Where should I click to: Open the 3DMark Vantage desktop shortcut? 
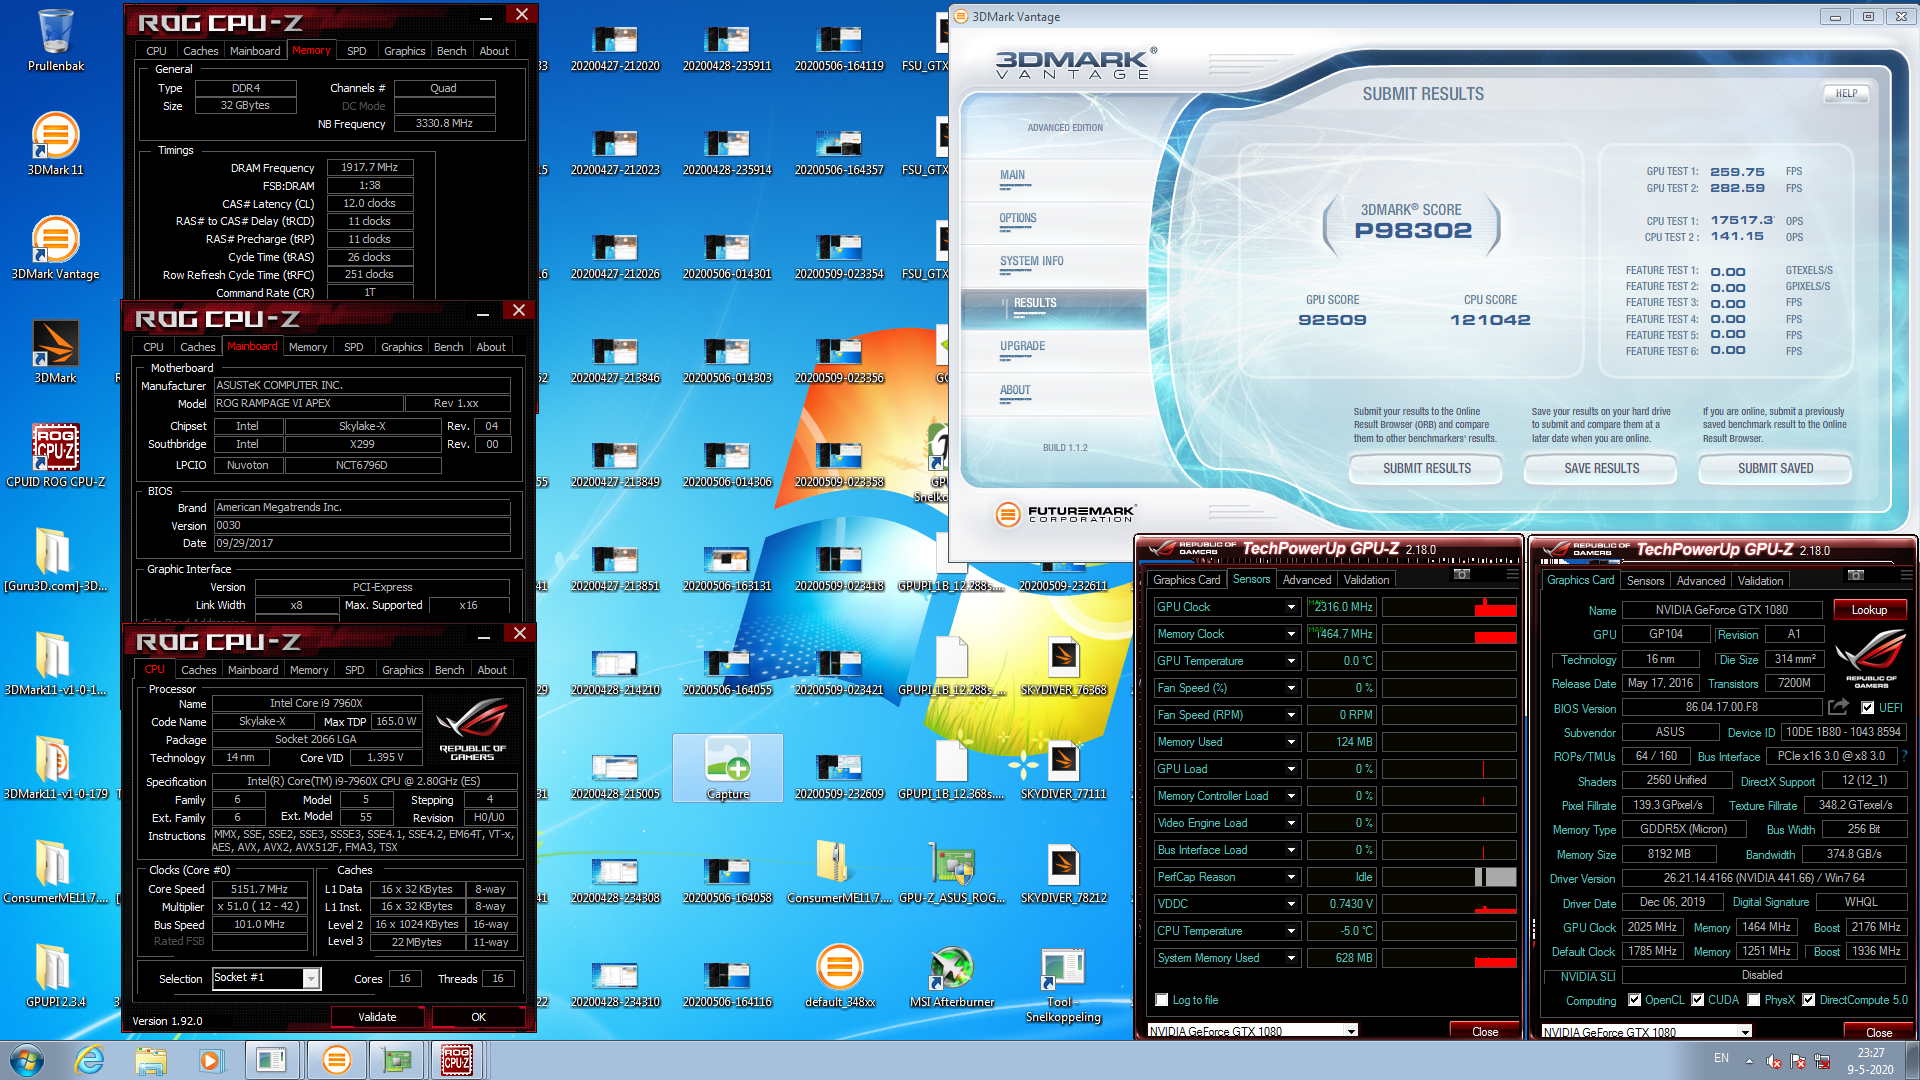(55, 248)
